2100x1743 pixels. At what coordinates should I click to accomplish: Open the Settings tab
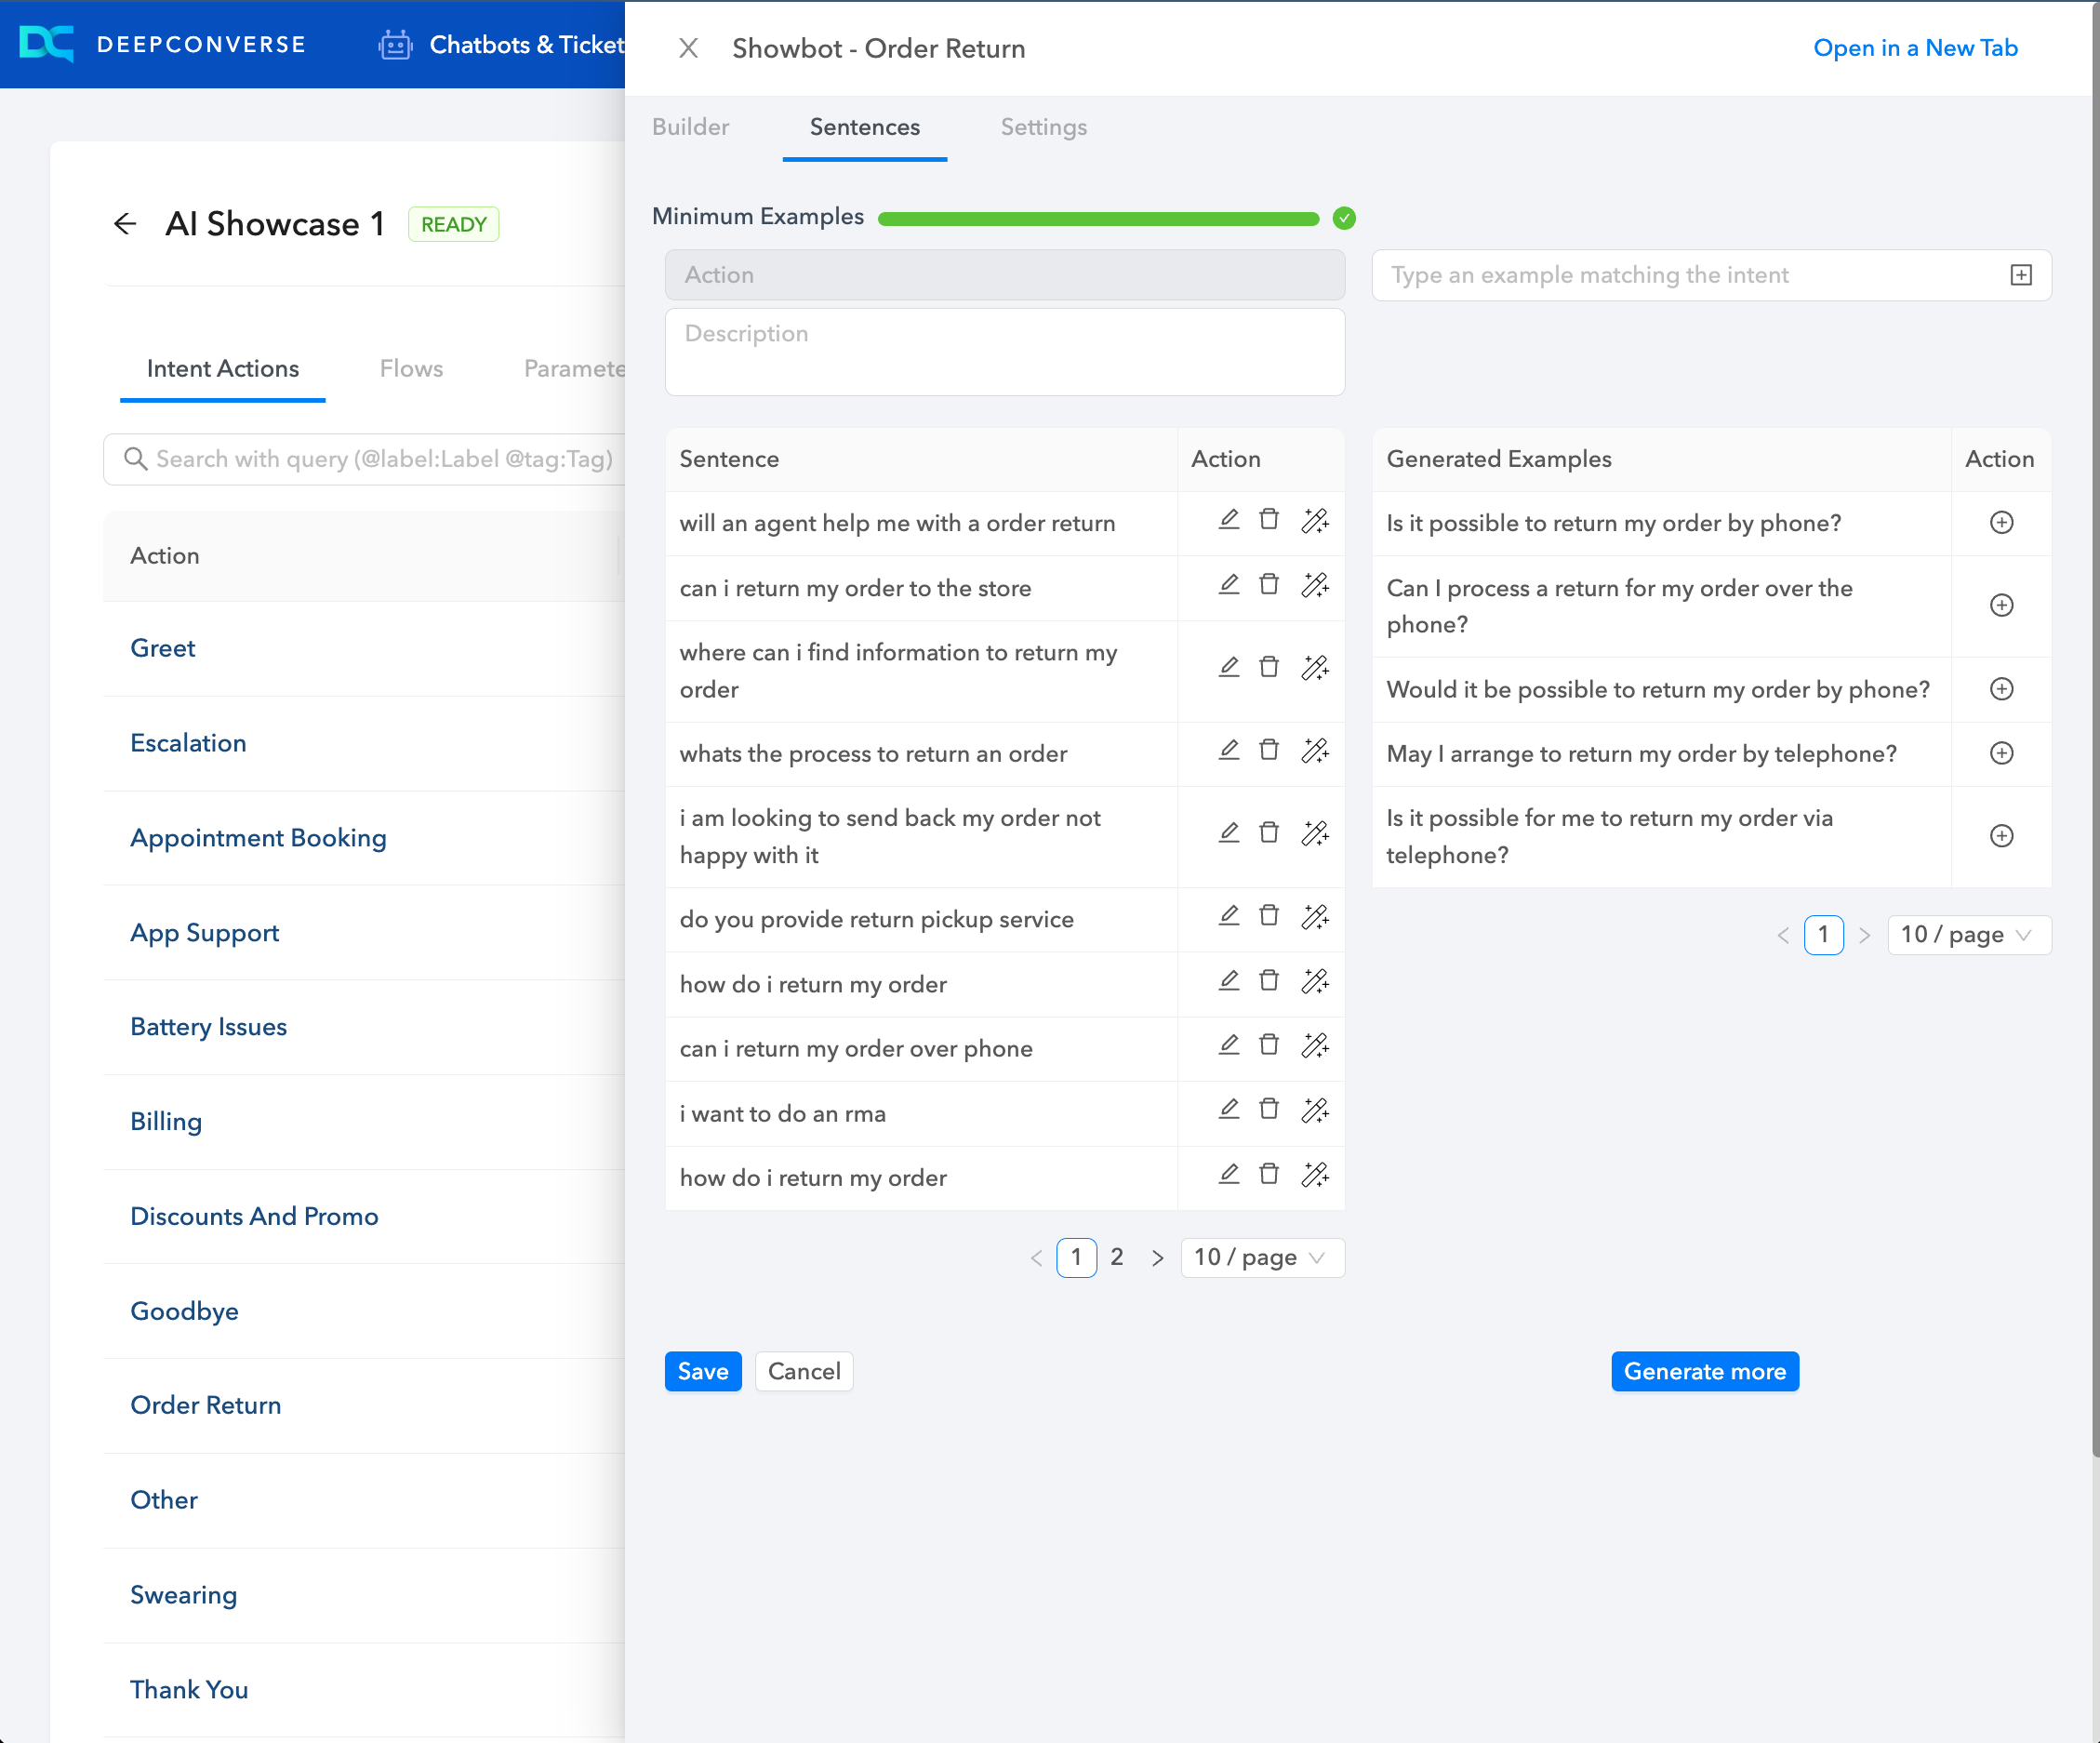(1042, 127)
